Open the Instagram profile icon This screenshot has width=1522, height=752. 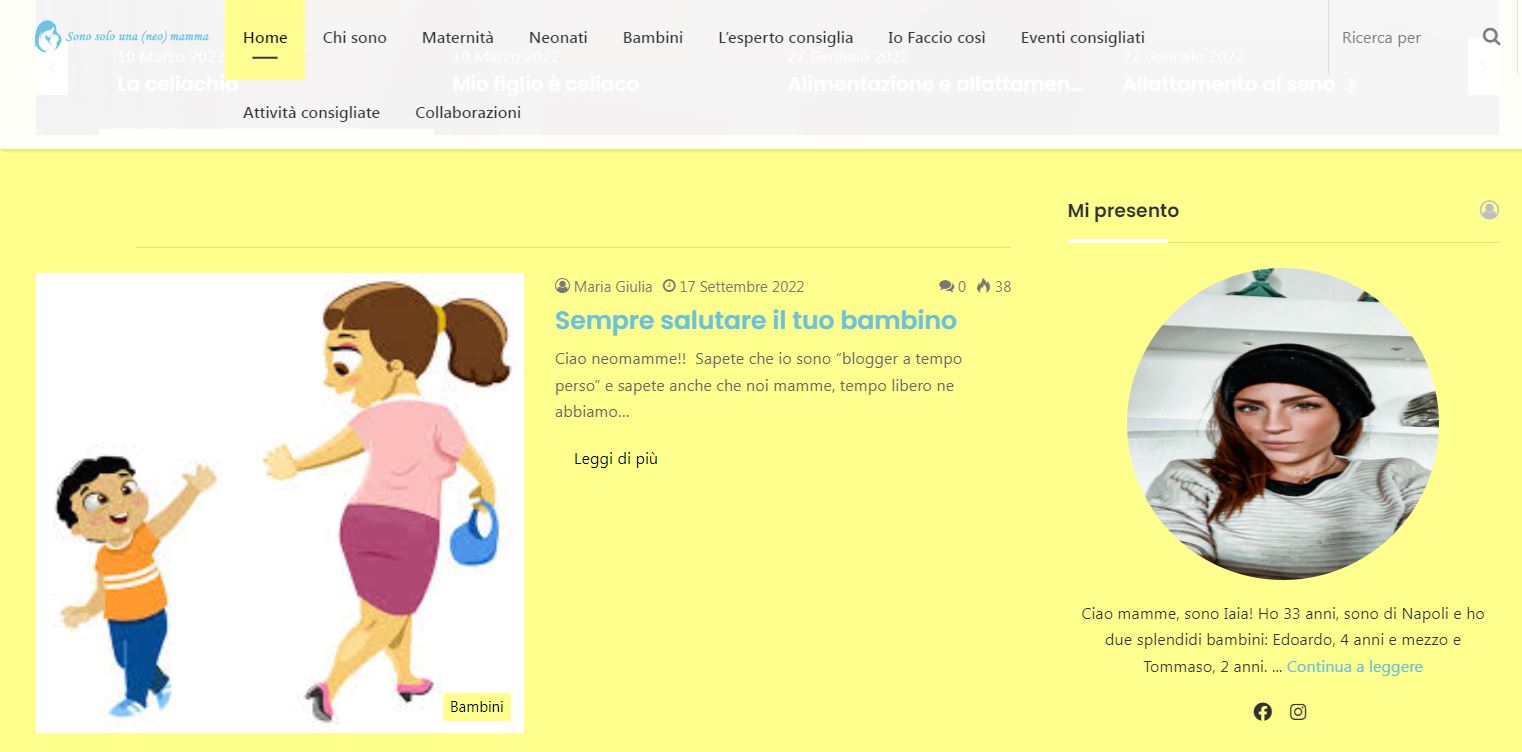pos(1298,712)
